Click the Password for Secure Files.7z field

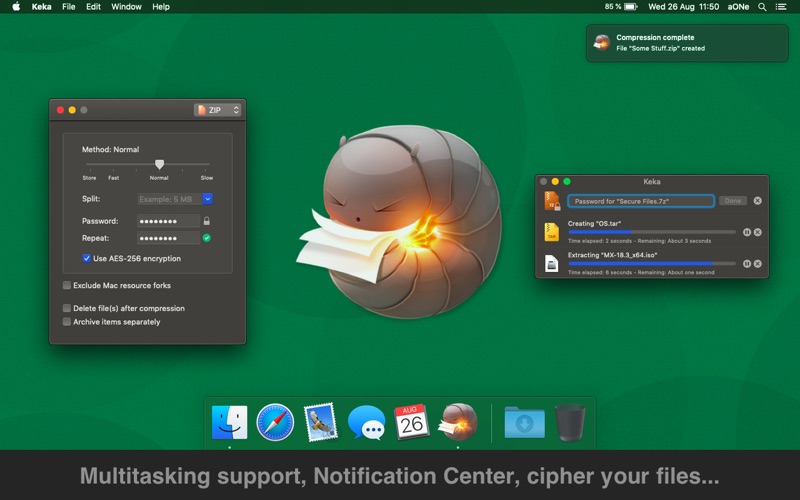[x=641, y=201]
